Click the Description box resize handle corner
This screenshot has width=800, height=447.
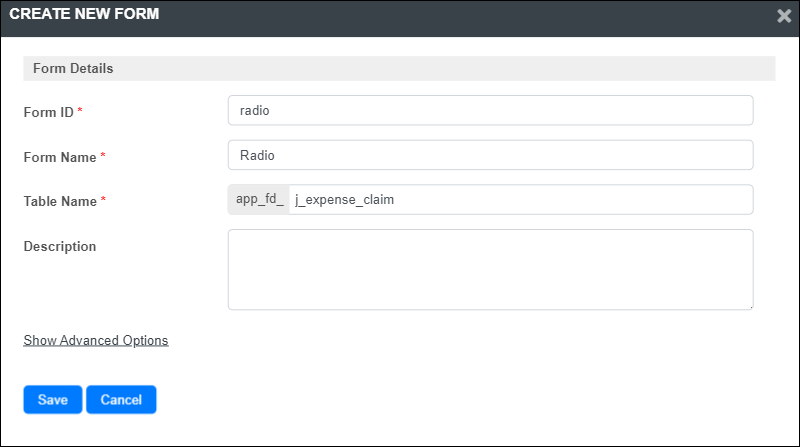(x=751, y=307)
